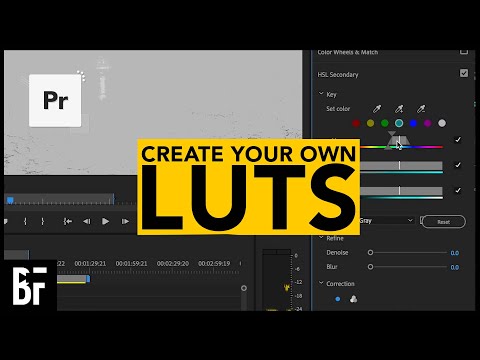Play the program monitor clip
The width and height of the screenshot is (480, 360).
click(x=105, y=221)
